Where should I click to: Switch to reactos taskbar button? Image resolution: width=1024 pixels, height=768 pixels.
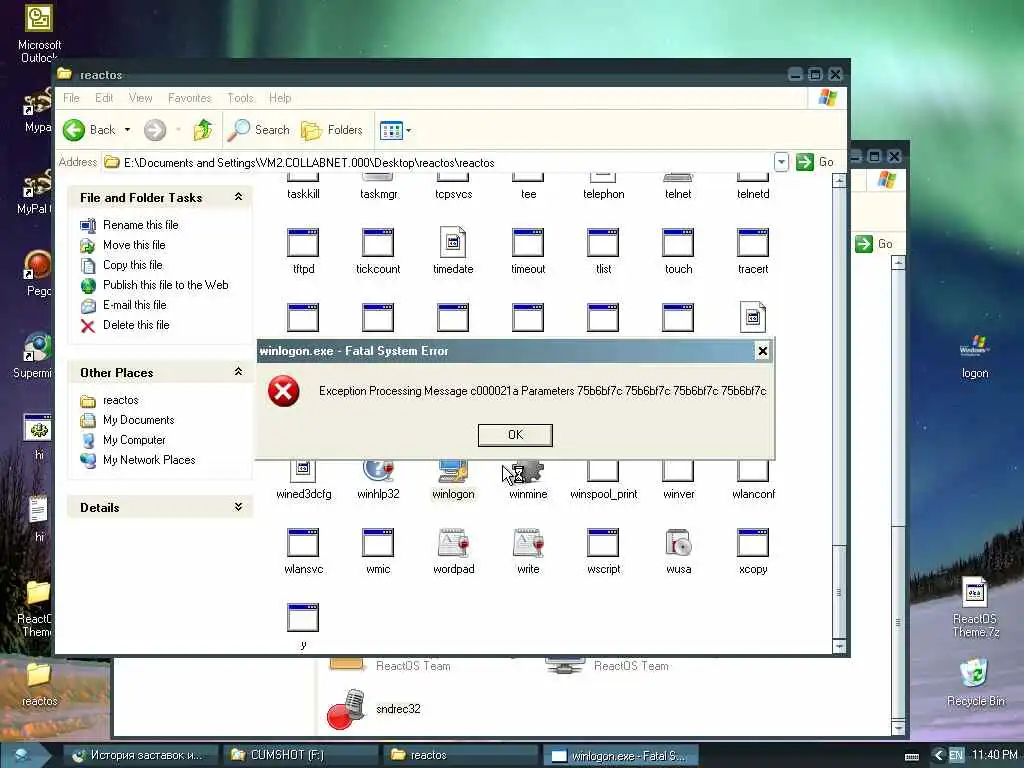(460, 755)
